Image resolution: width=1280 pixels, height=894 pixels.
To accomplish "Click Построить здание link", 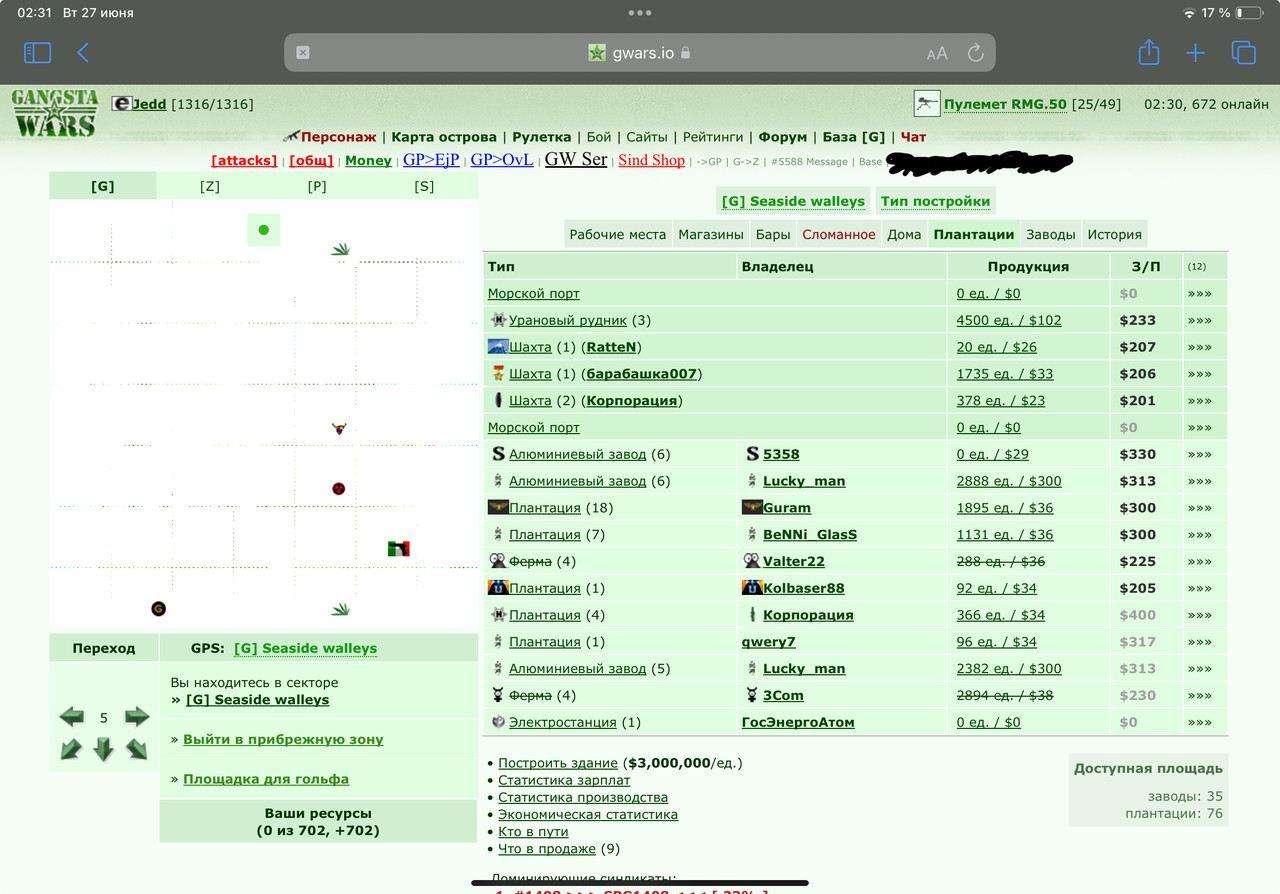I will (558, 763).
